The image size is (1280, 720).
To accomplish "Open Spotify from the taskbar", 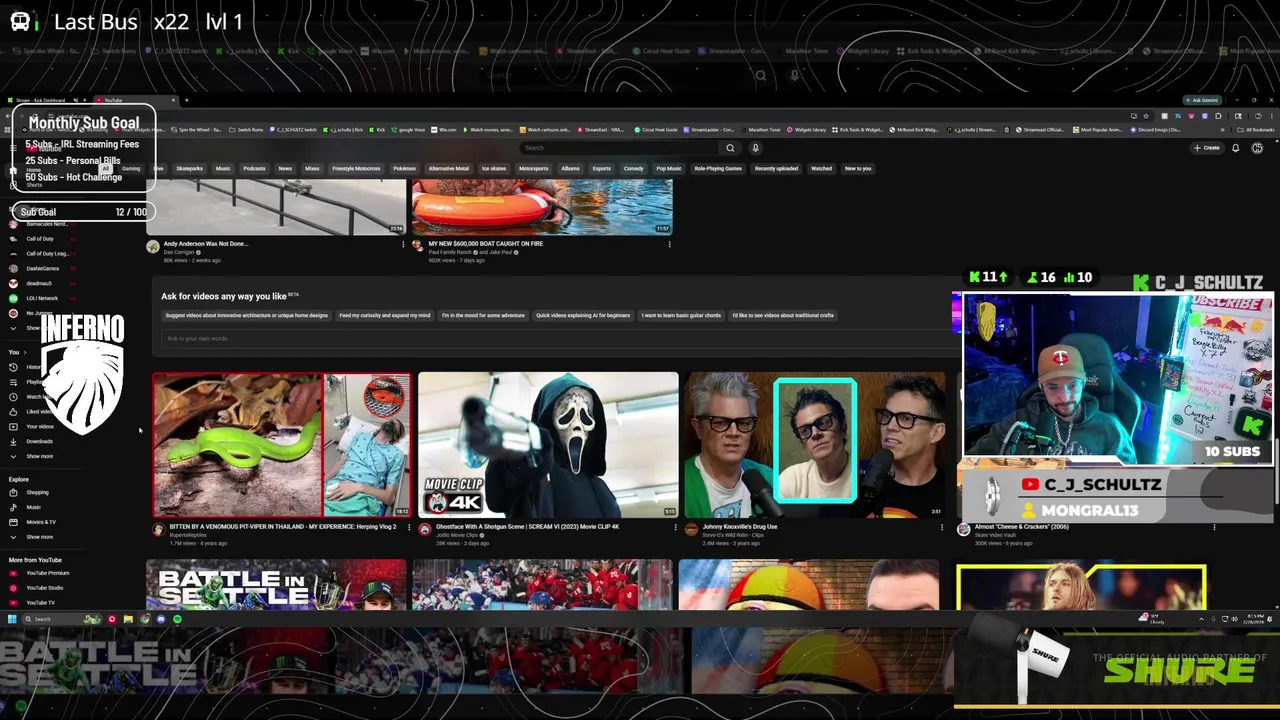I will (177, 619).
